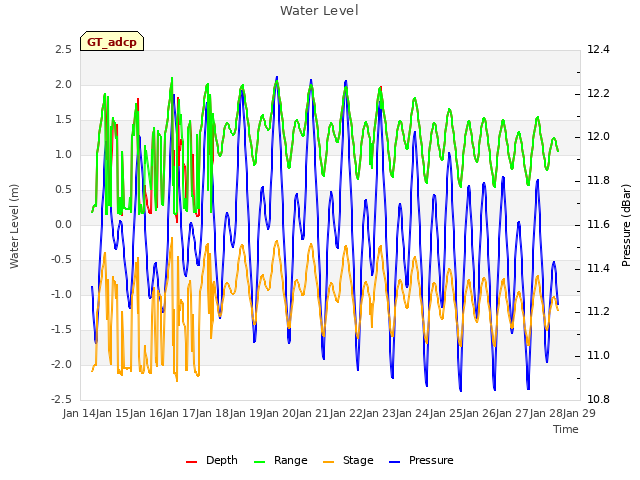Click the GT_adcp annotation label

pyautogui.click(x=112, y=41)
